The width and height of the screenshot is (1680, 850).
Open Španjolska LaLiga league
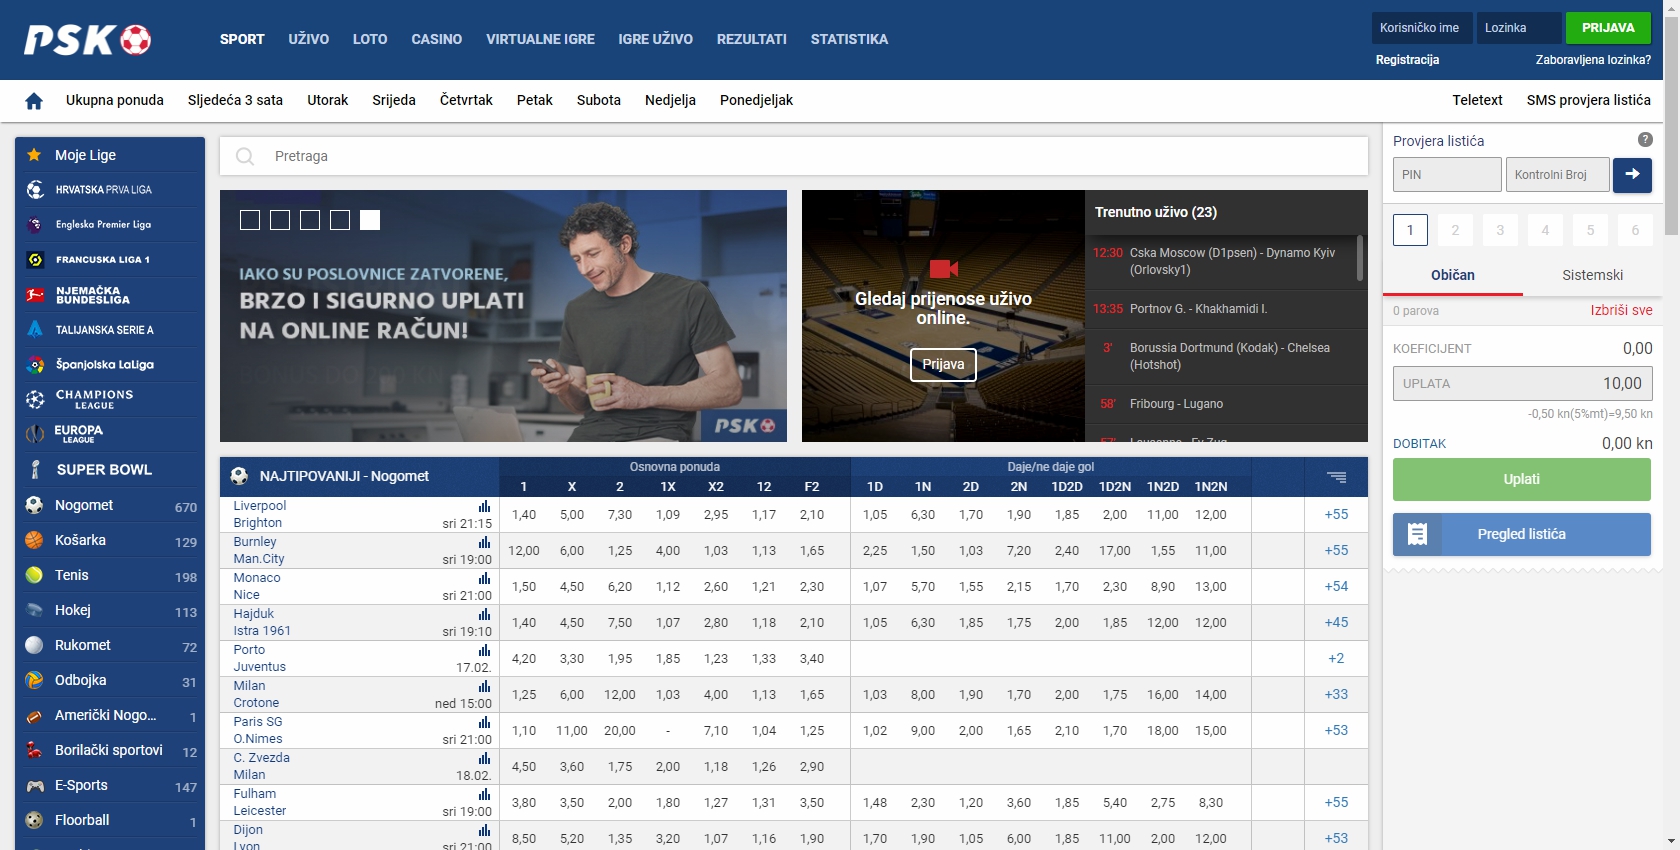click(110, 365)
